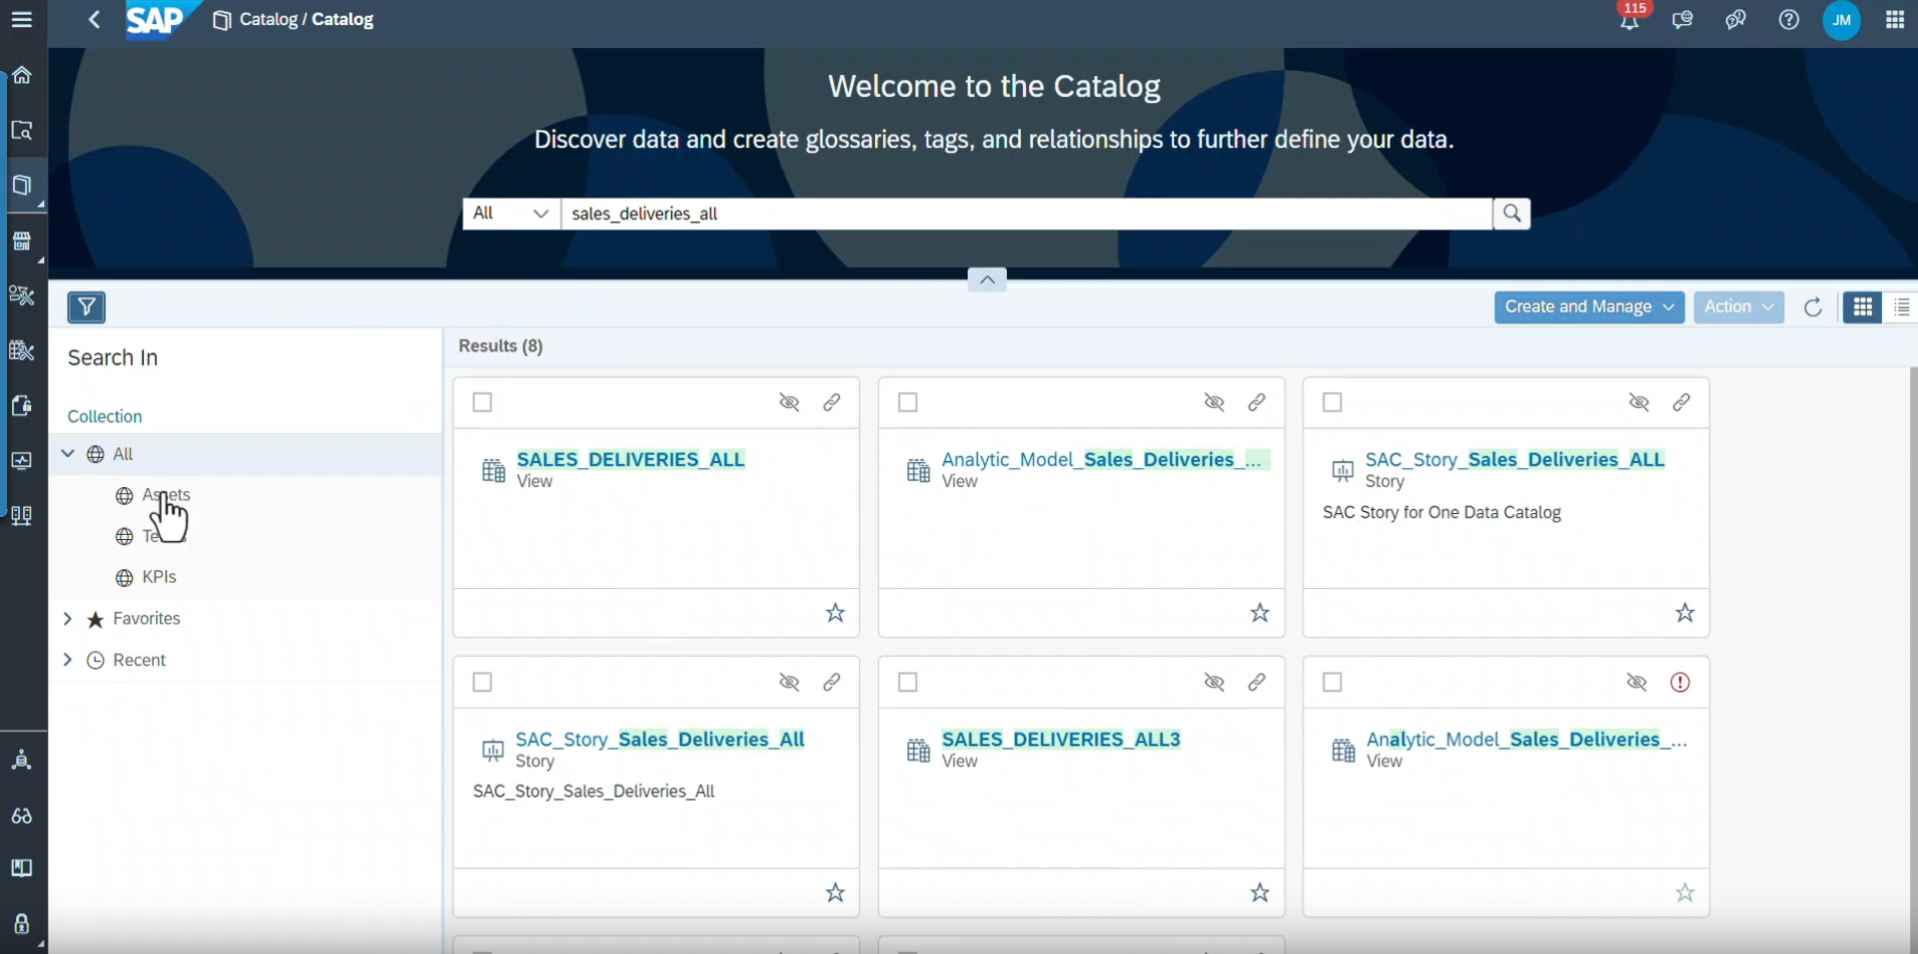The height and width of the screenshot is (954, 1918).
Task: Tick checkbox on SALES_DELIVERIES_ALL3 card
Action: [x=908, y=682]
